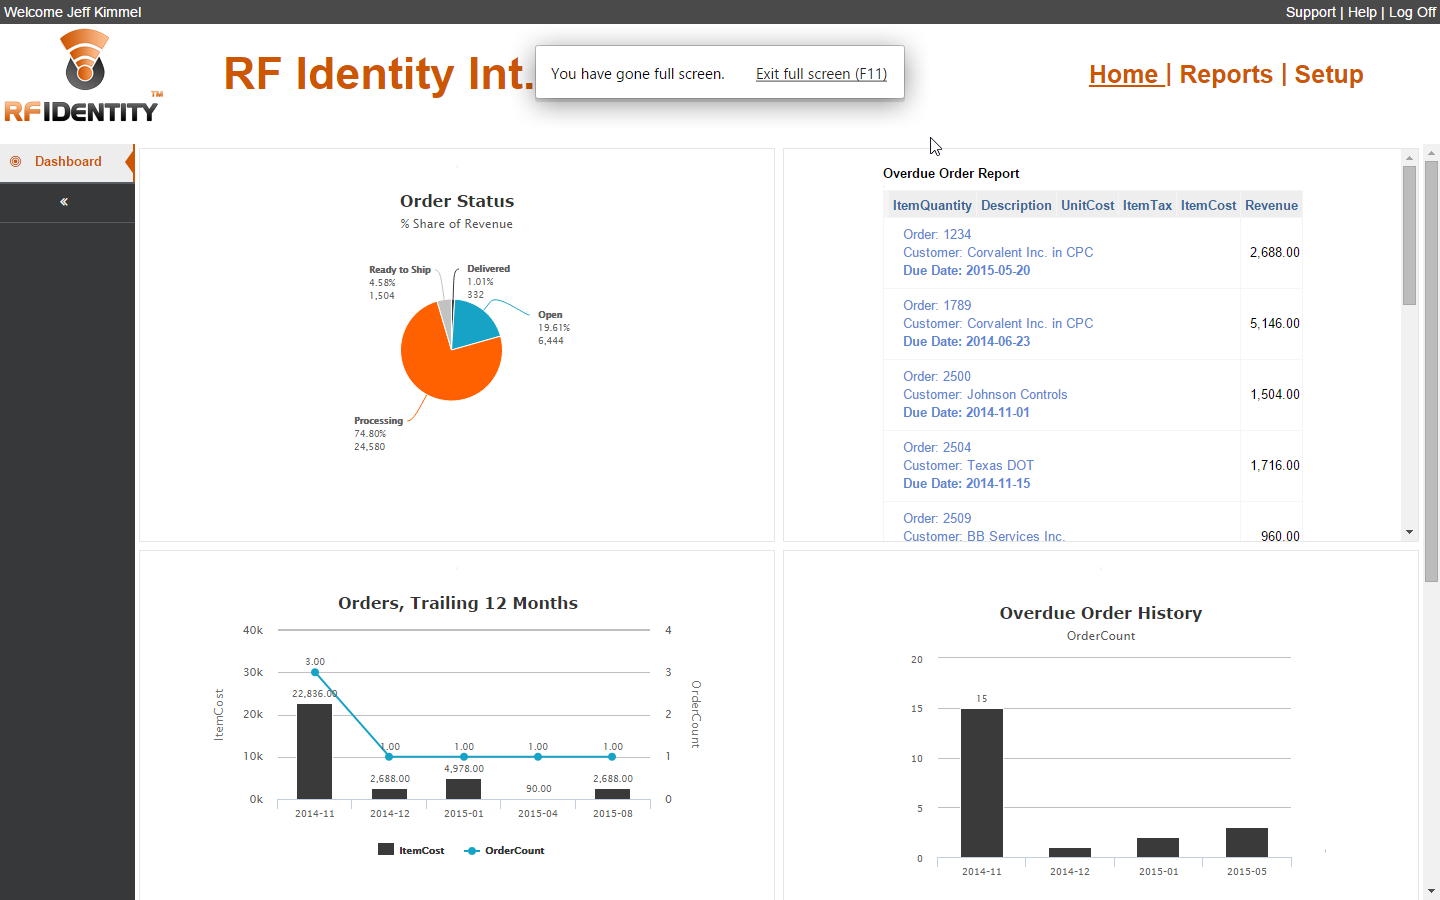The height and width of the screenshot is (900, 1440).
Task: Sort by the Description column header
Action: point(1016,205)
